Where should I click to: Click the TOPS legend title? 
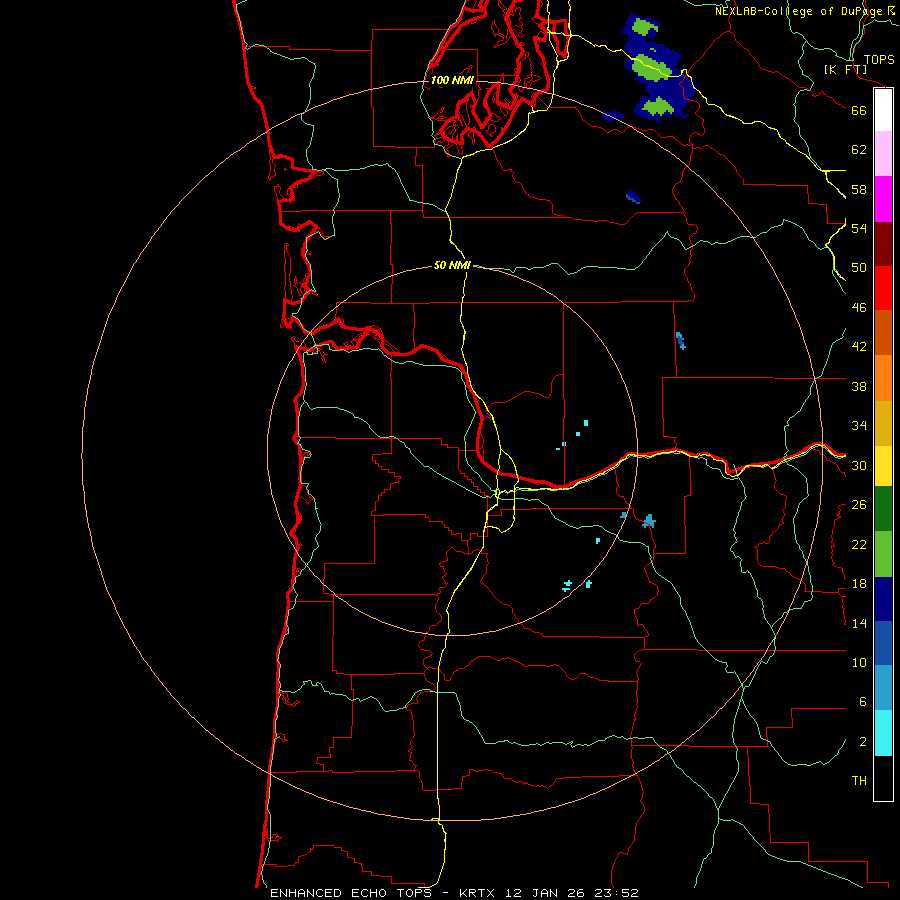tap(879, 60)
